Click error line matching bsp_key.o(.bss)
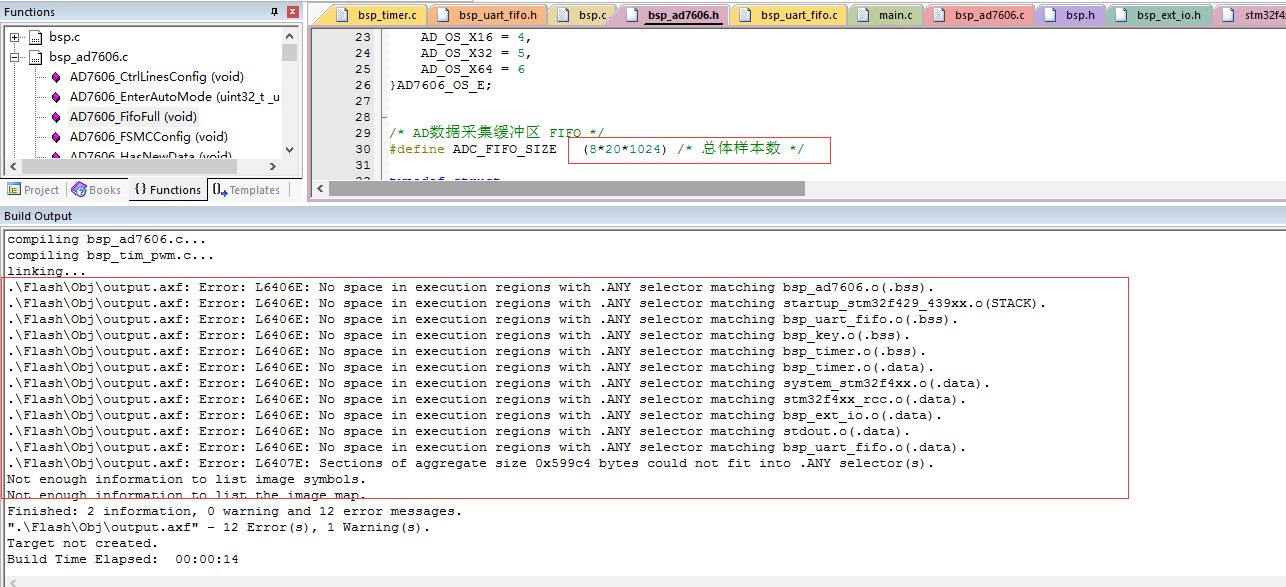Screen dimensions: 1286x587 [x=459, y=335]
